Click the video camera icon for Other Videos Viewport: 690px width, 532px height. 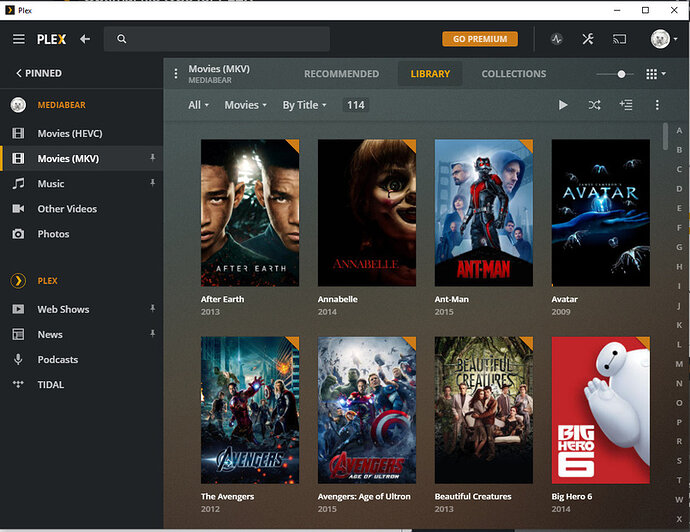point(18,209)
